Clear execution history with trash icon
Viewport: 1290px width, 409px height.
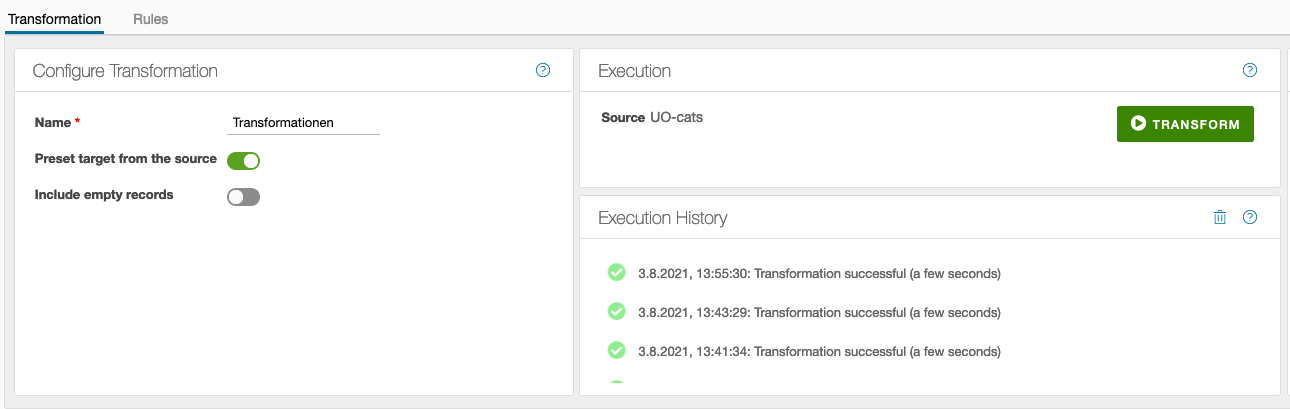[x=1219, y=217]
